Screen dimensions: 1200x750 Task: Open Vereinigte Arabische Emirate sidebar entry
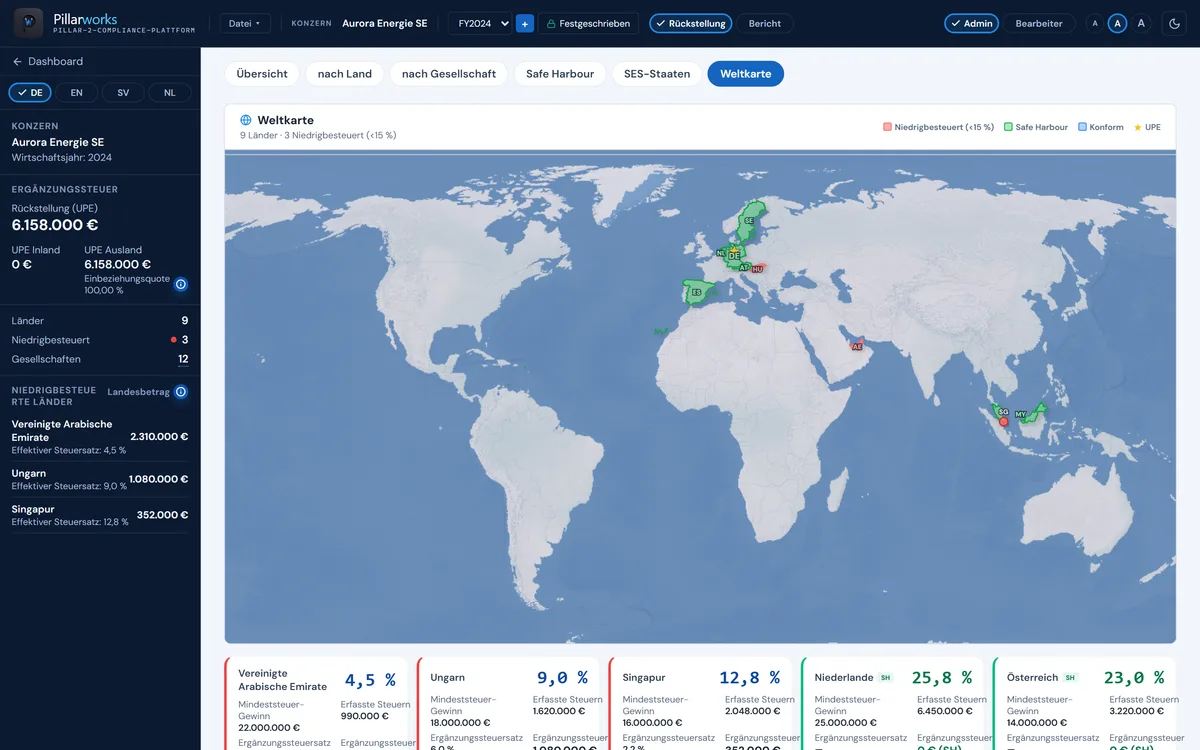[x=100, y=437]
